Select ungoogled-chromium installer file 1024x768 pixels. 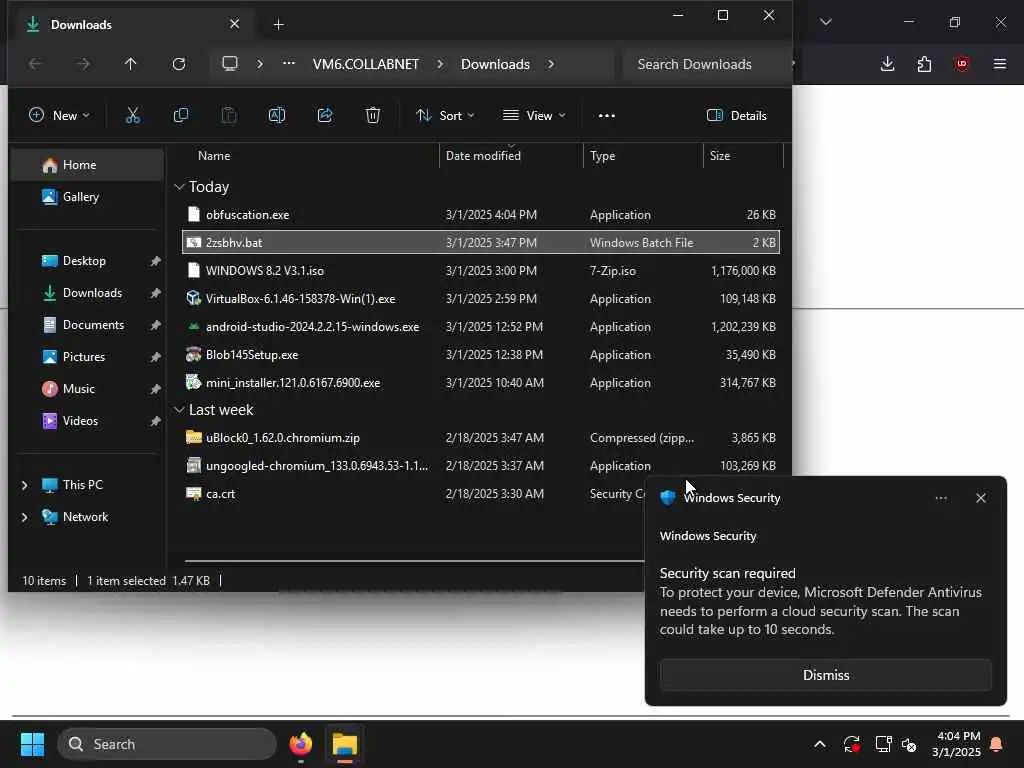(x=481, y=466)
